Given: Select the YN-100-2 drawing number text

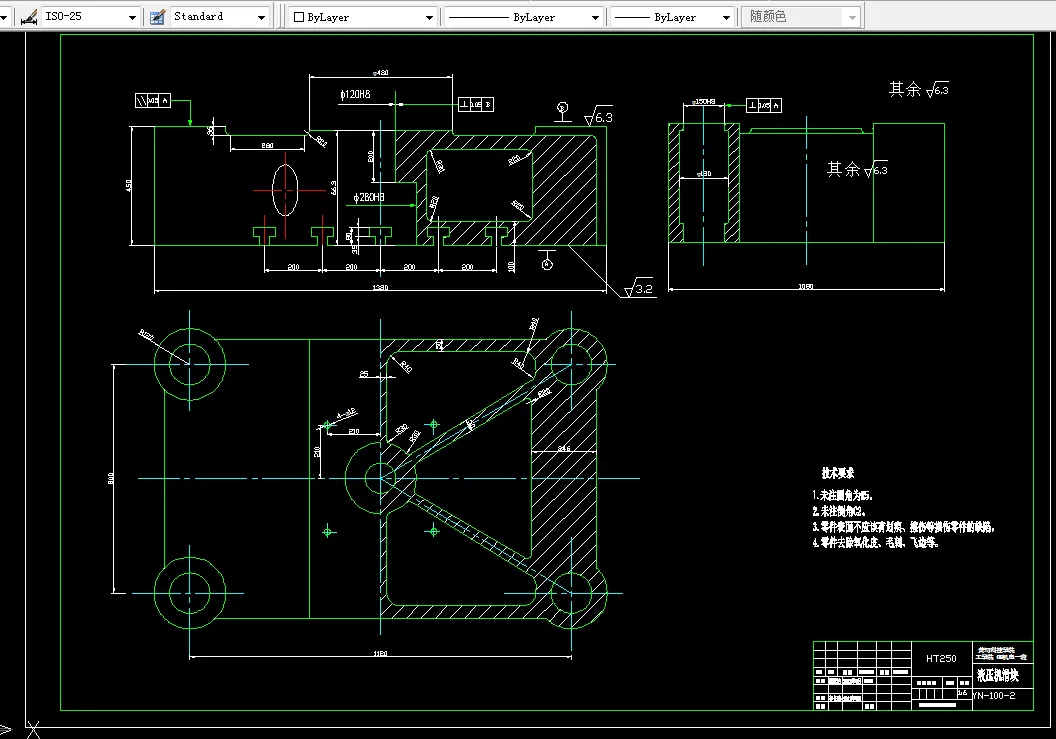Looking at the screenshot, I should pos(994,696).
